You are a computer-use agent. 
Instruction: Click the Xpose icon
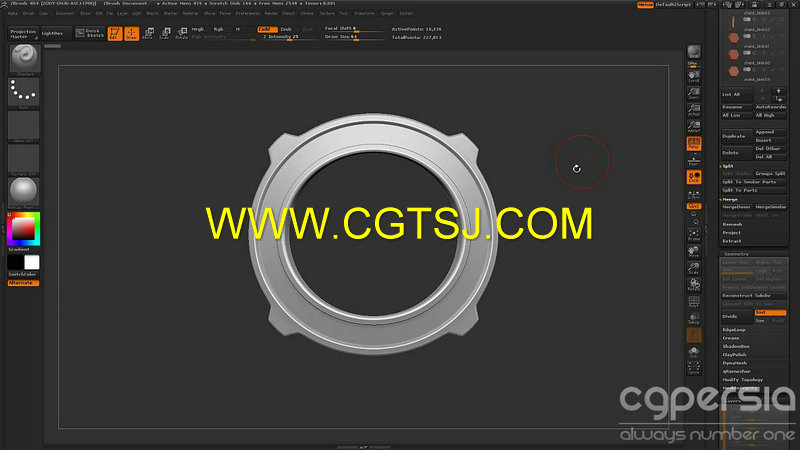(694, 368)
